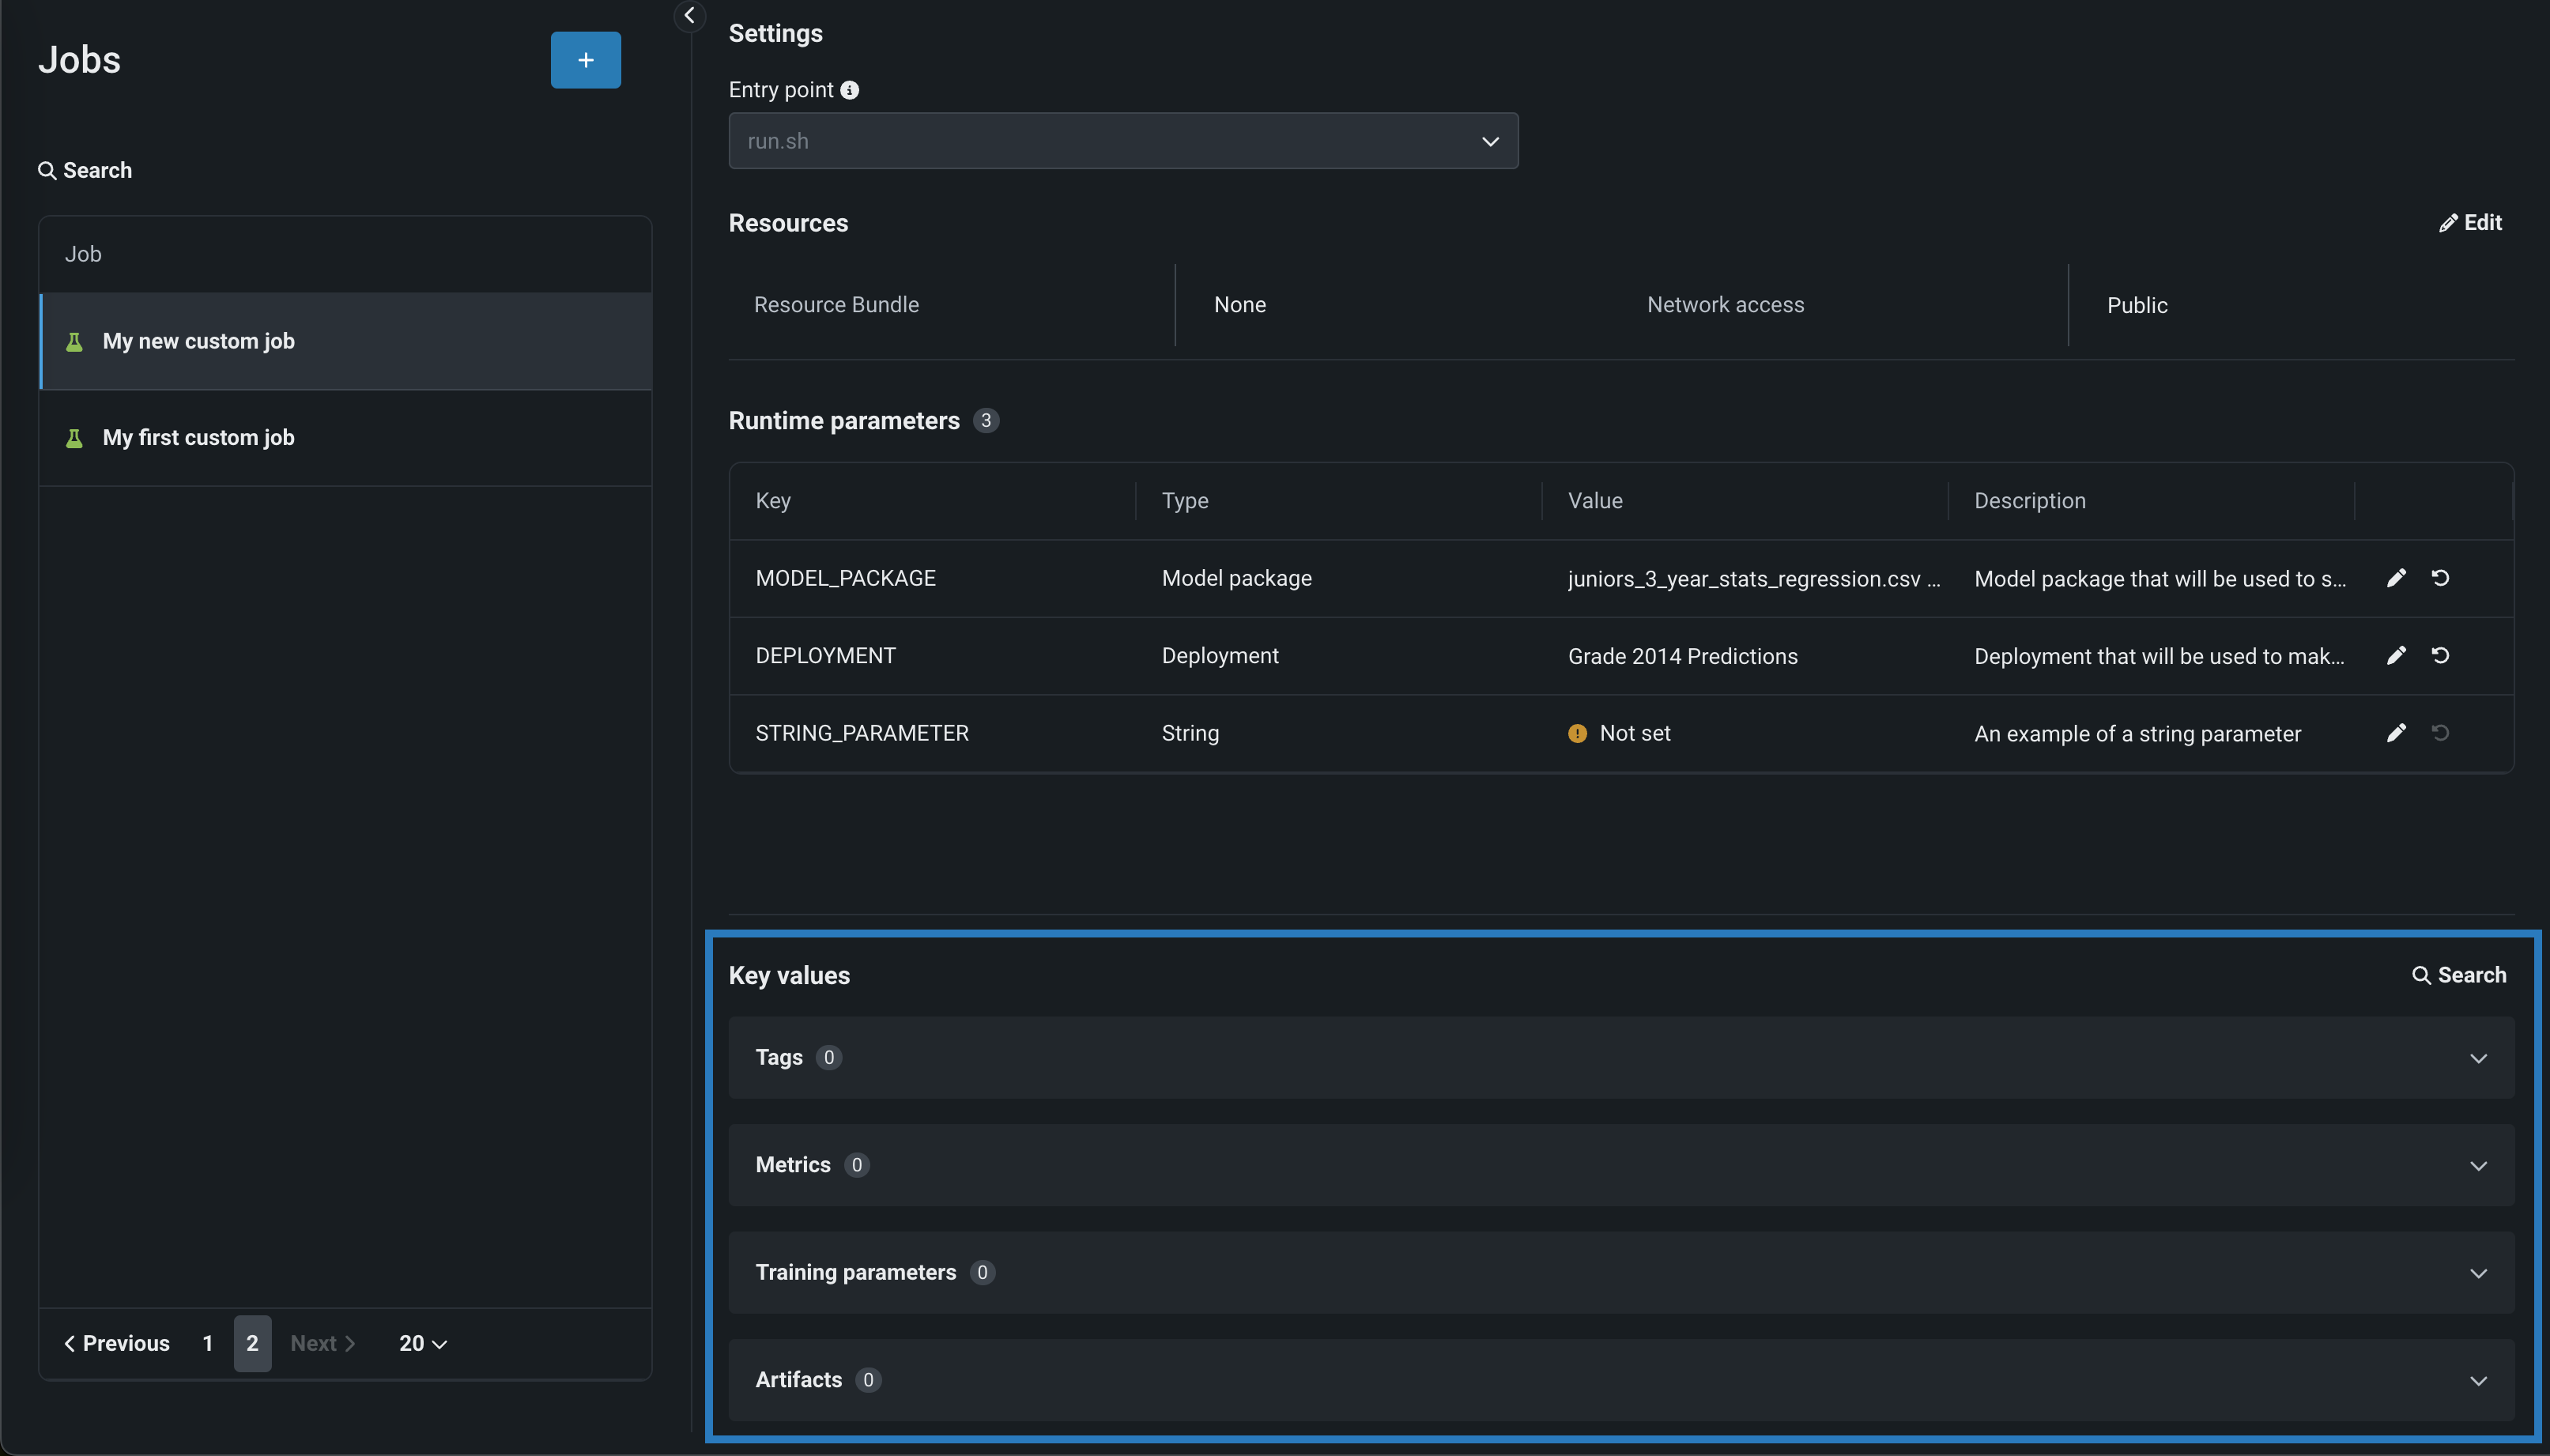Viewport: 2550px width, 1456px height.
Task: Edit the STRING_PARAMETER with pencil icon
Action: (2396, 733)
